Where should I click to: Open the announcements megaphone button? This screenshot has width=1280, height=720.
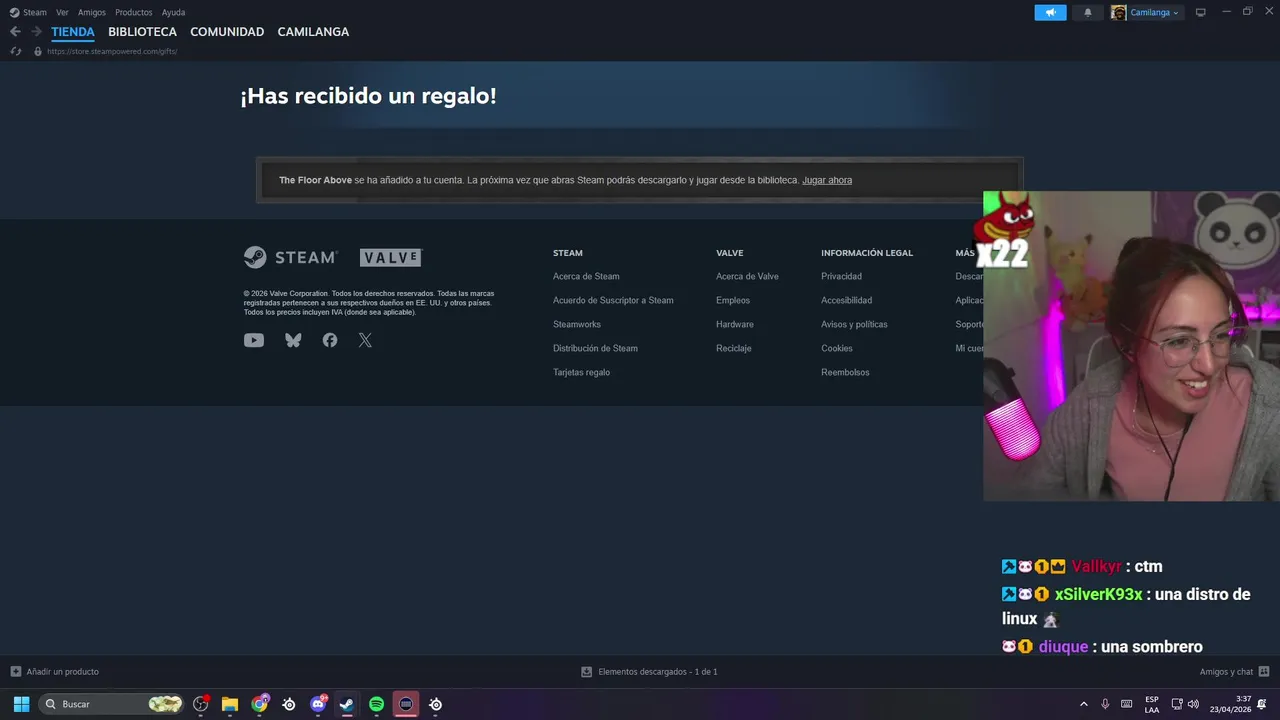click(x=1050, y=12)
